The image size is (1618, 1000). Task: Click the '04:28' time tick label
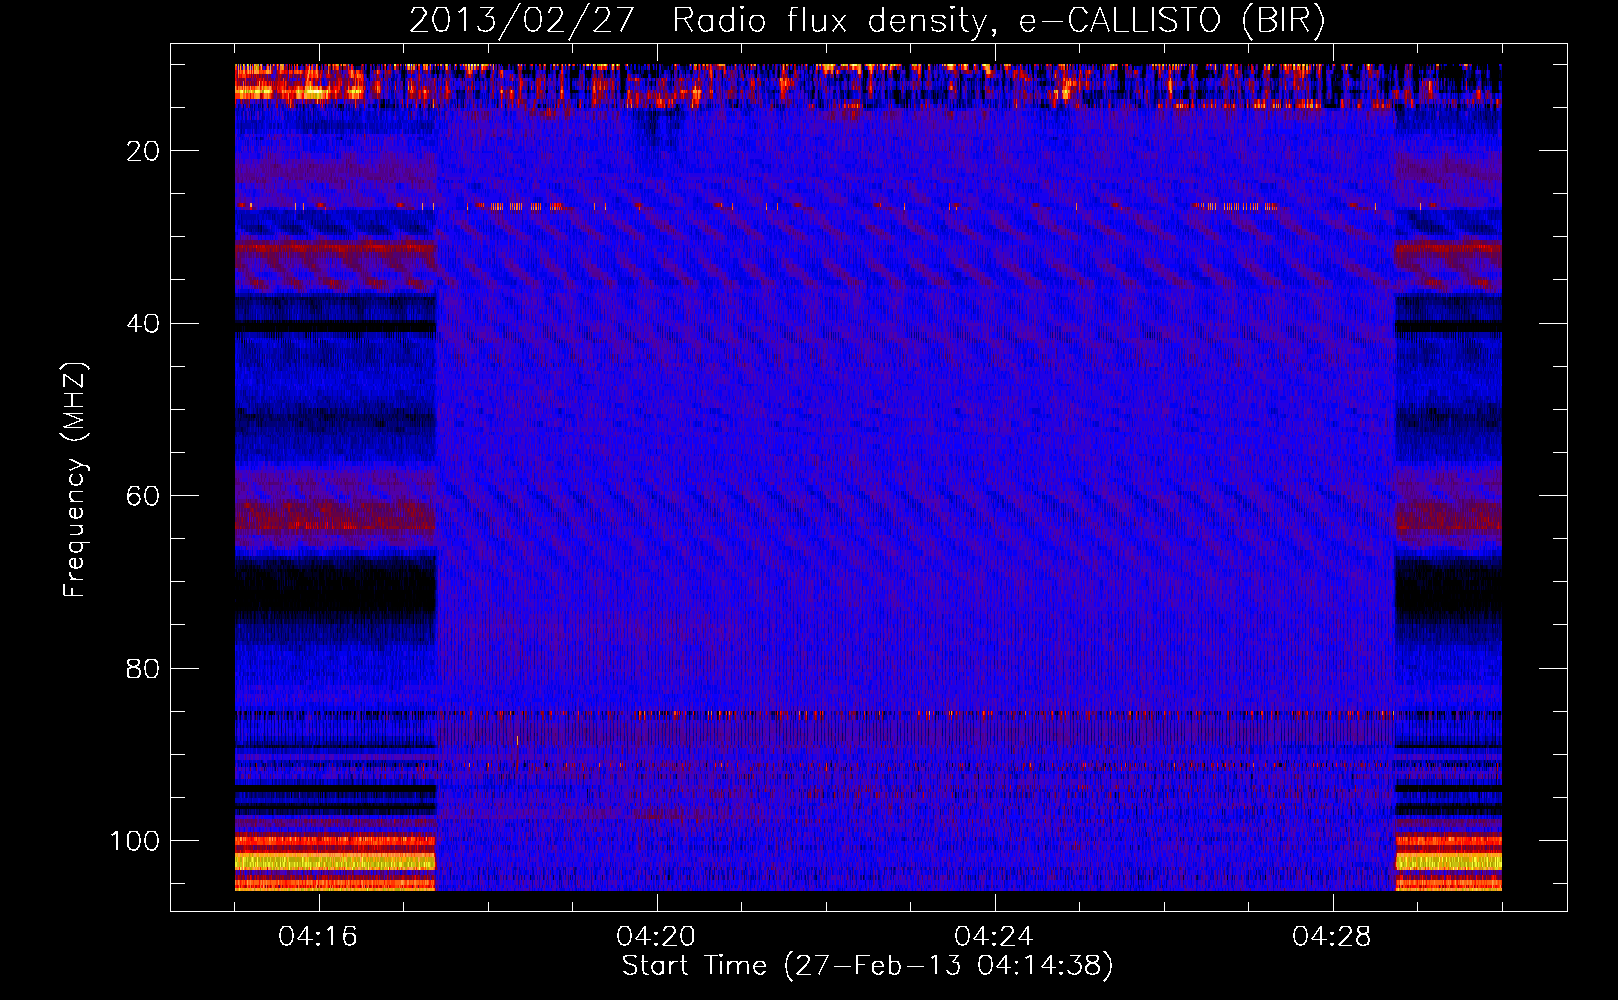pyautogui.click(x=1332, y=937)
